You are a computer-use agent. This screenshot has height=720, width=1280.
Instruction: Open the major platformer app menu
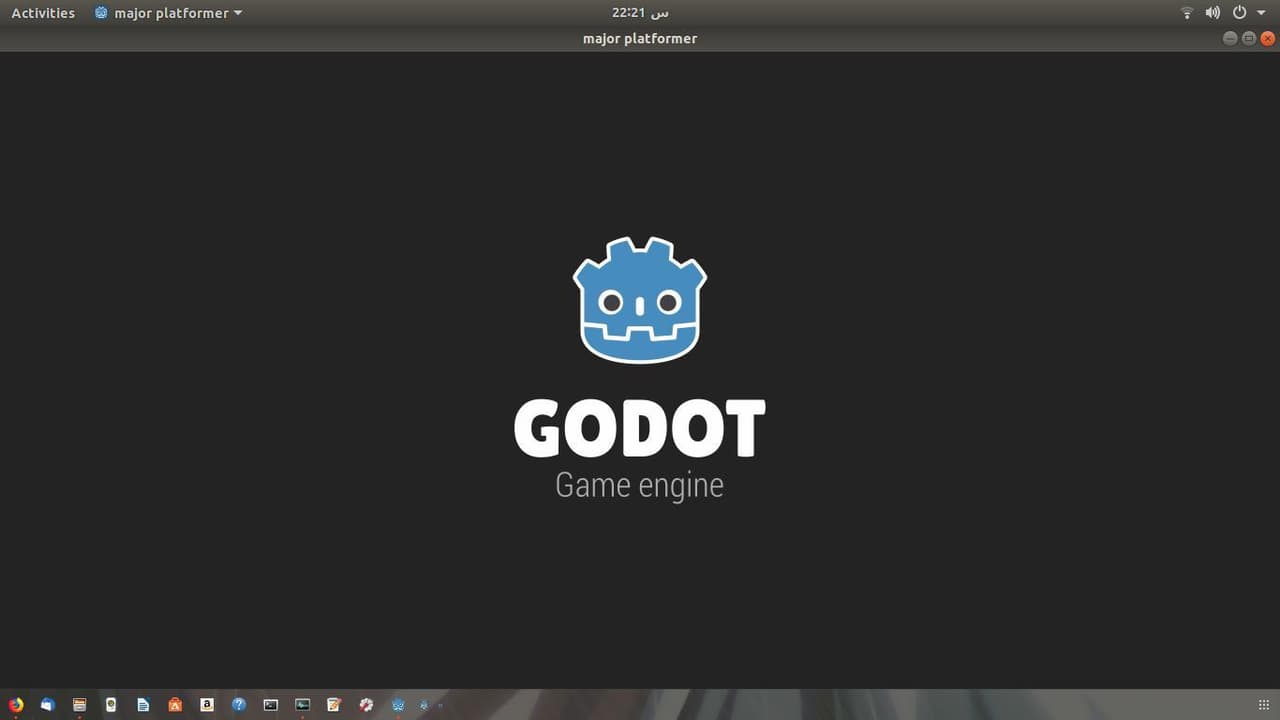click(168, 13)
